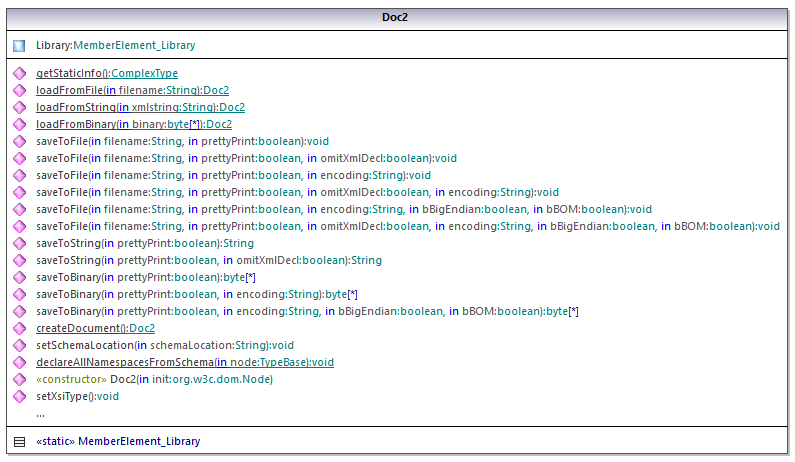
Task: Expand hidden operations via the ellipsis
Action: click(40, 413)
